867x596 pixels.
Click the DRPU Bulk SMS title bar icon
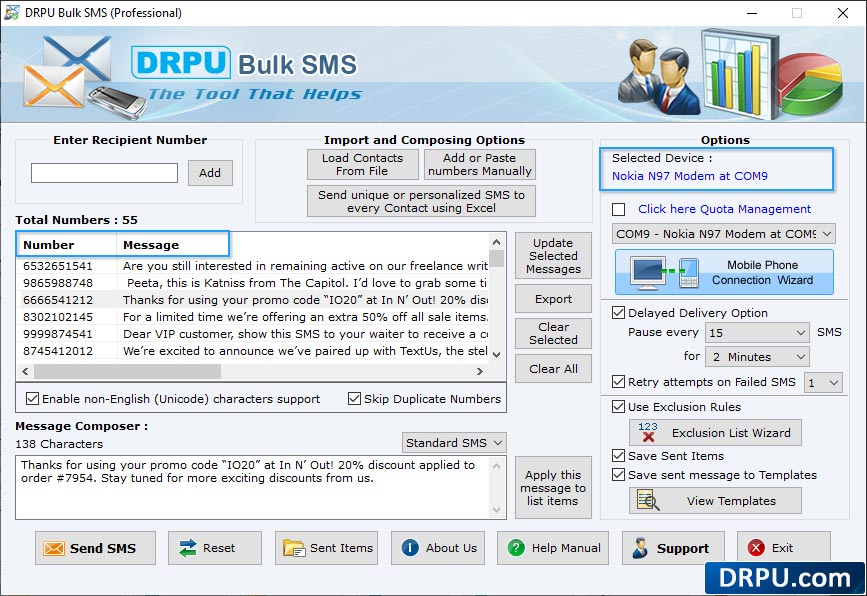click(11, 13)
